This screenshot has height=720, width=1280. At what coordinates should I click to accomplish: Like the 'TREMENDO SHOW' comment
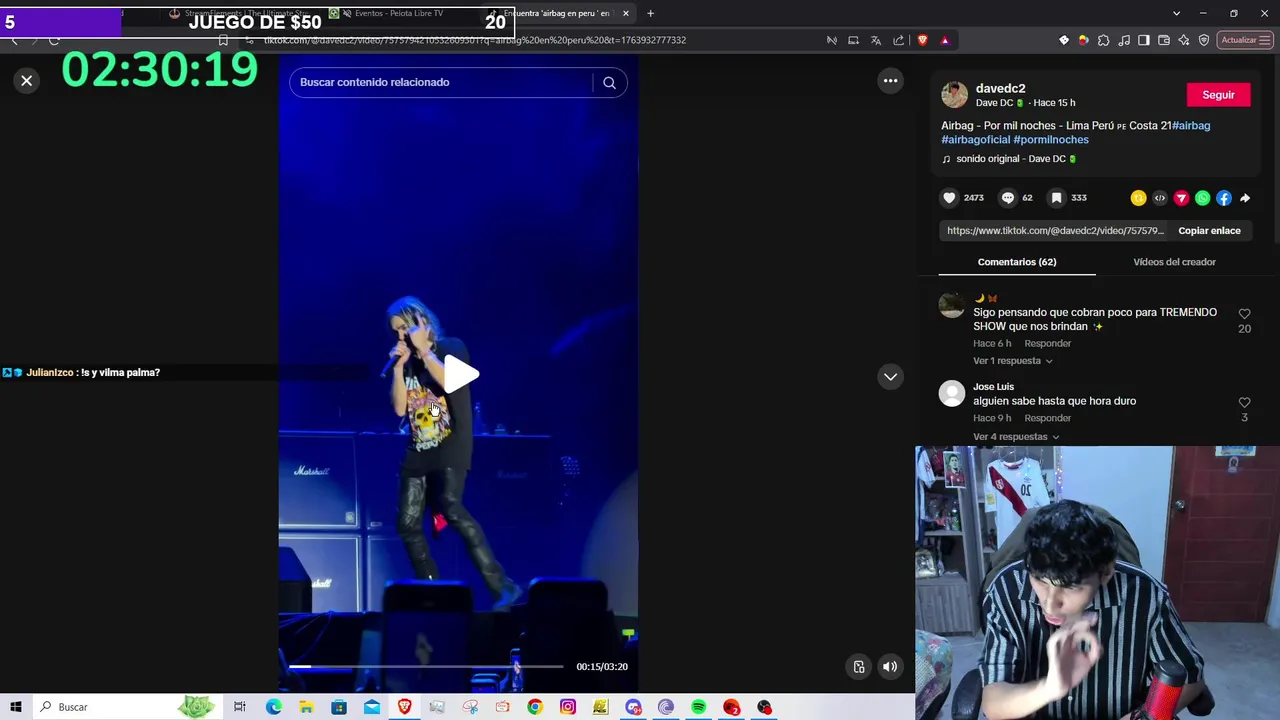pyautogui.click(x=1244, y=314)
